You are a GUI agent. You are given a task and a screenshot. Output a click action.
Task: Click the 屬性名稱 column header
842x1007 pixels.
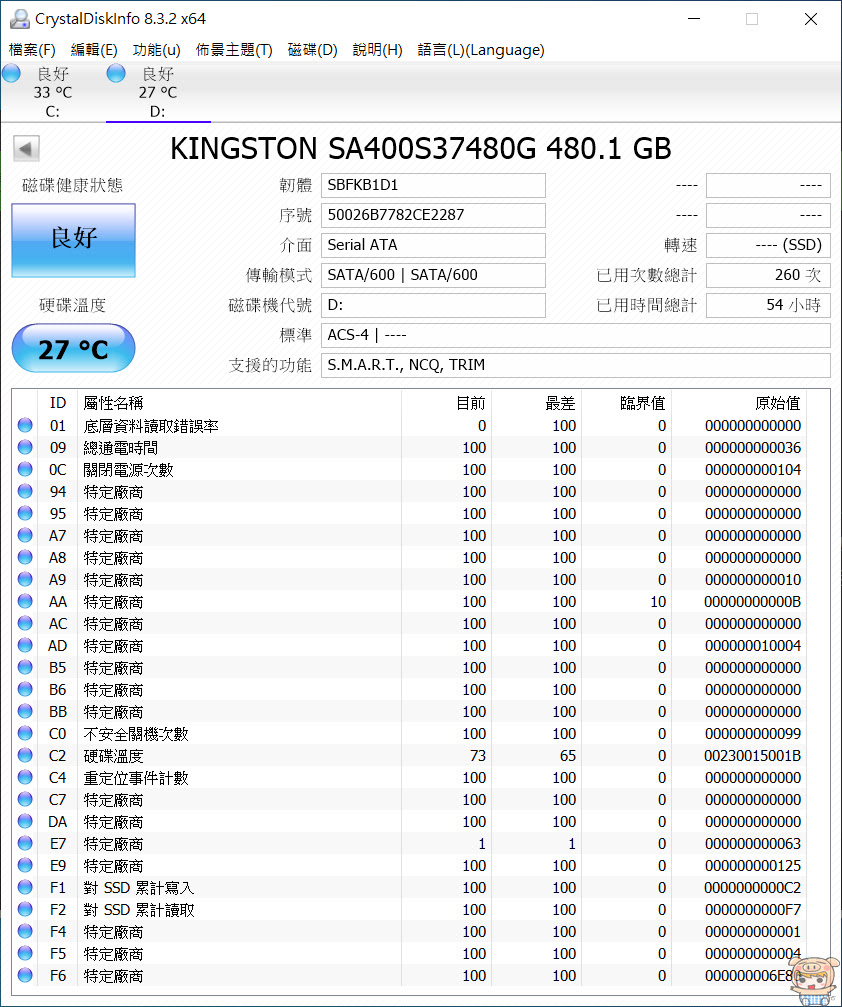pyautogui.click(x=239, y=403)
